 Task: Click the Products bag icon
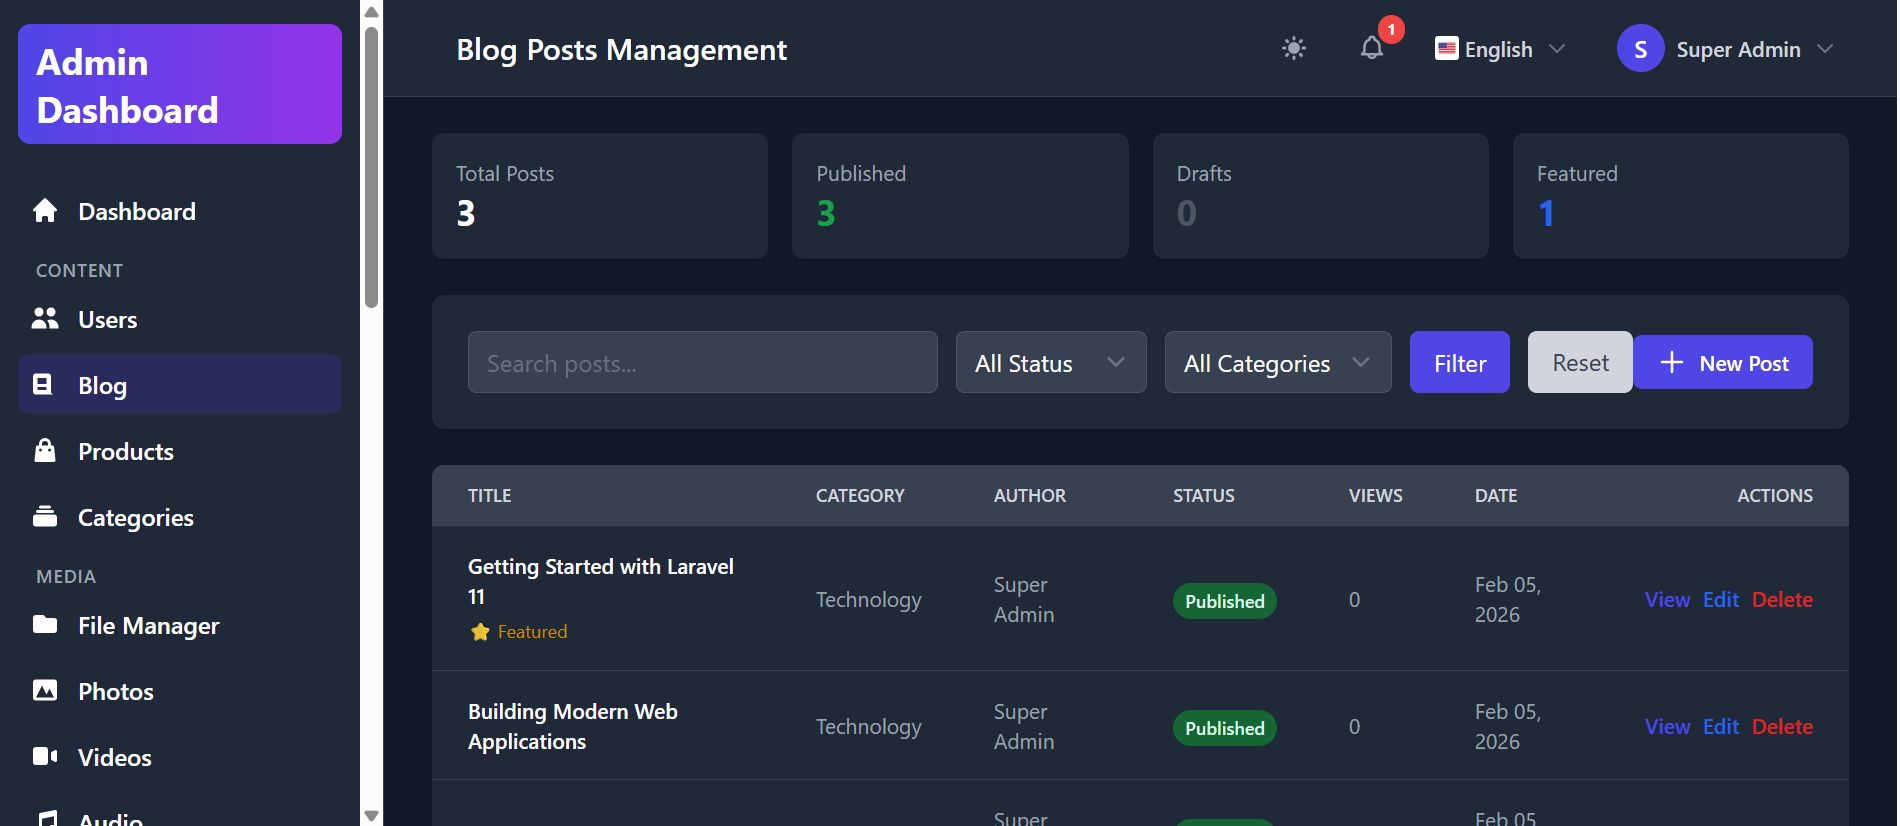(x=45, y=451)
